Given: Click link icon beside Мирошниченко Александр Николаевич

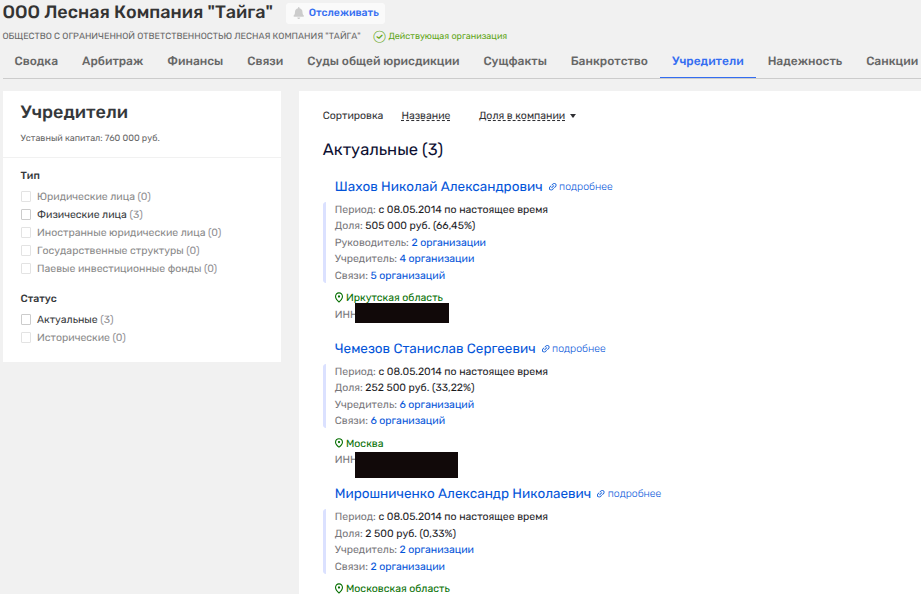Looking at the screenshot, I should click(x=601, y=494).
